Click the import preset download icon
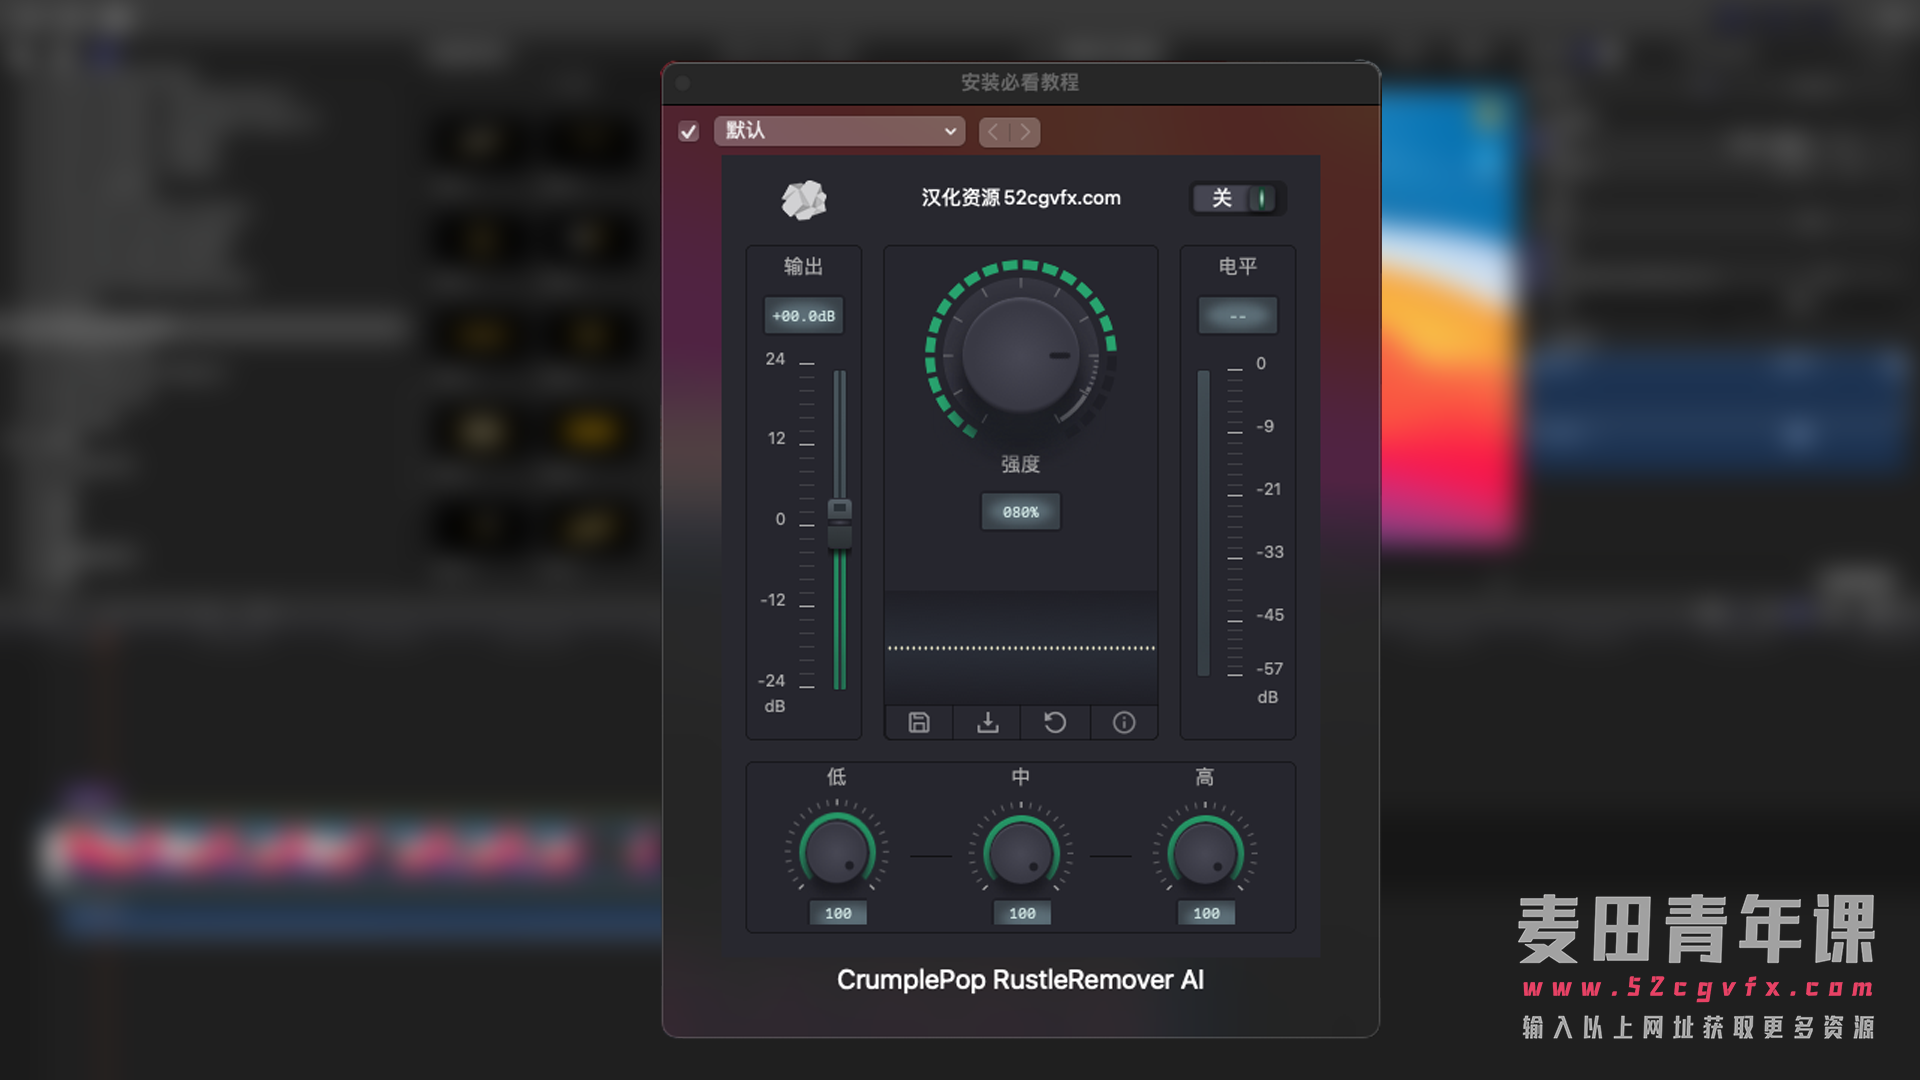The height and width of the screenshot is (1080, 1920). pos(987,722)
